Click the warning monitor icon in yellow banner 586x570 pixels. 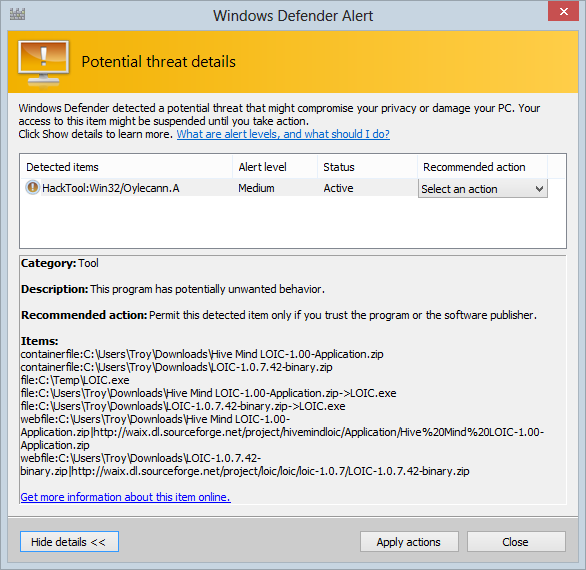click(x=44, y=63)
